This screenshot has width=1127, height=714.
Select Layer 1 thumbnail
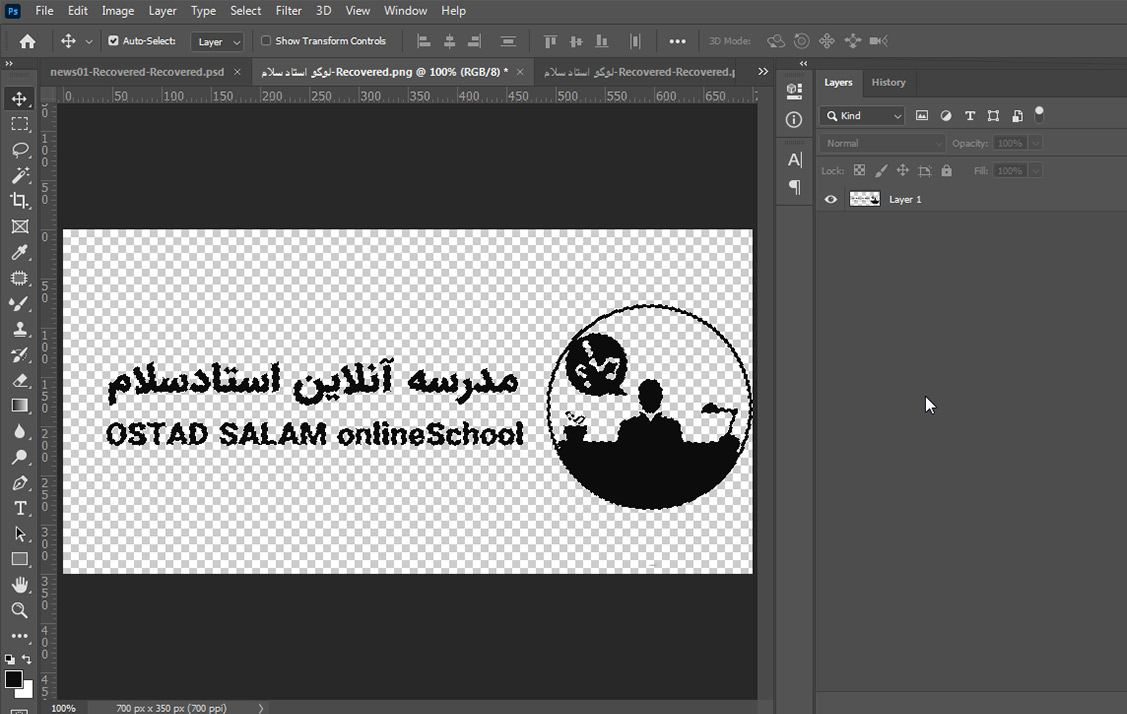click(865, 199)
